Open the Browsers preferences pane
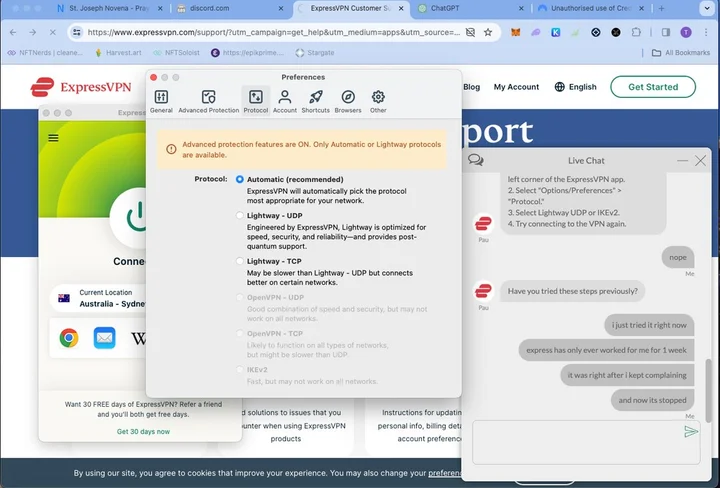 (x=347, y=100)
